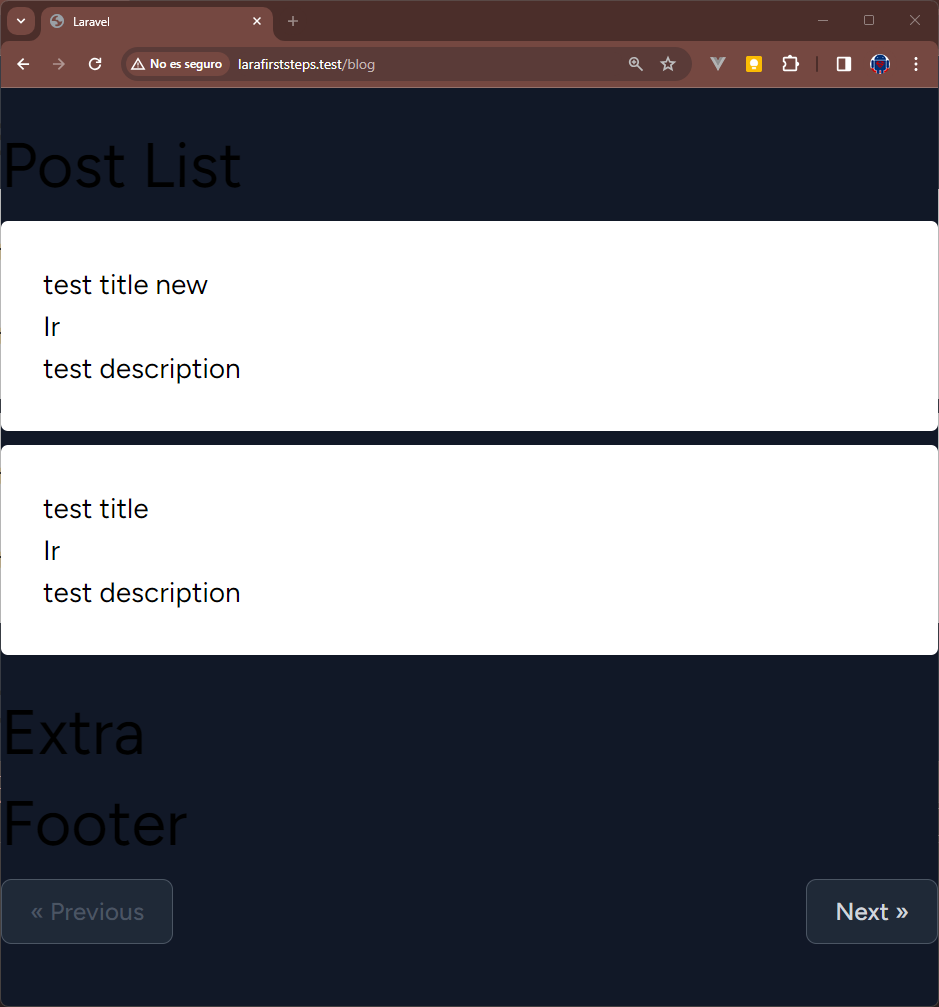Click the disabled Previous pagination control
Screen dimensions: 939x1007
point(87,911)
